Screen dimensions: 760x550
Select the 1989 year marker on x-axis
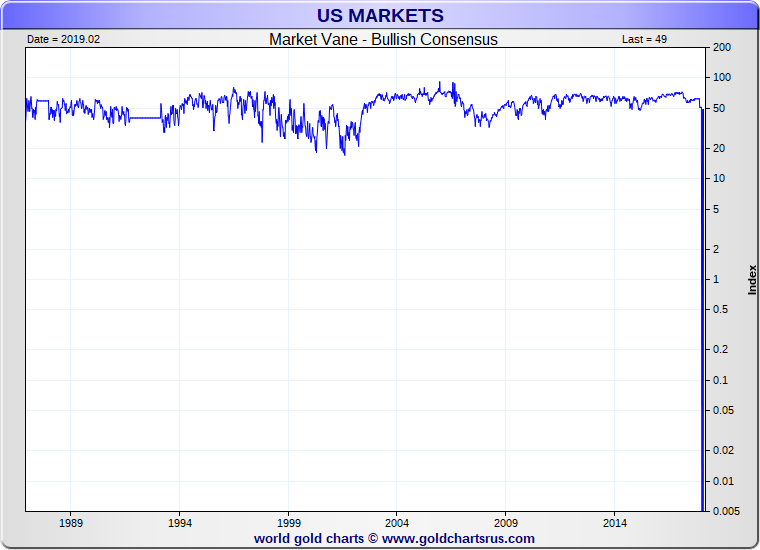[x=71, y=523]
